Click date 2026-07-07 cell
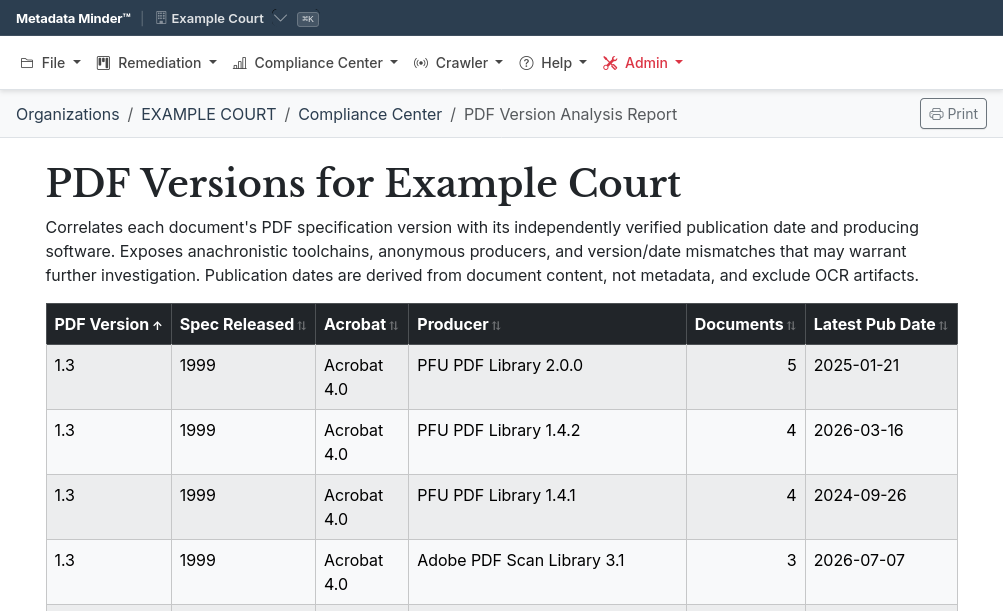This screenshot has width=1003, height=611. (881, 572)
